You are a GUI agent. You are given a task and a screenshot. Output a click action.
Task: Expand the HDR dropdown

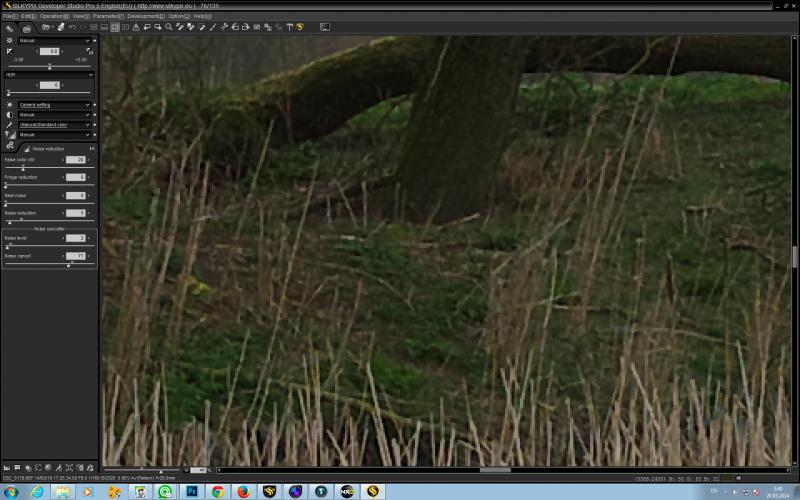click(x=49, y=75)
